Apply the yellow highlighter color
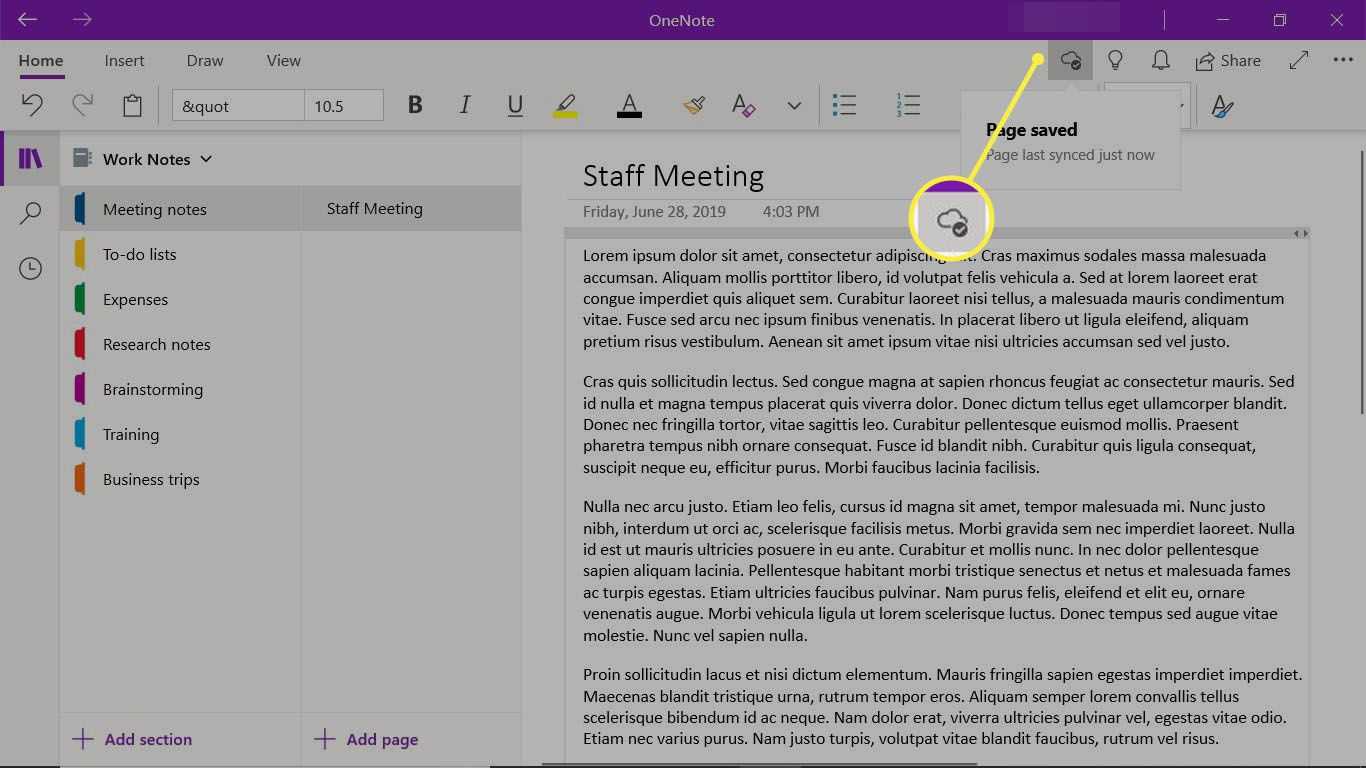The width and height of the screenshot is (1366, 768). pyautogui.click(x=565, y=105)
